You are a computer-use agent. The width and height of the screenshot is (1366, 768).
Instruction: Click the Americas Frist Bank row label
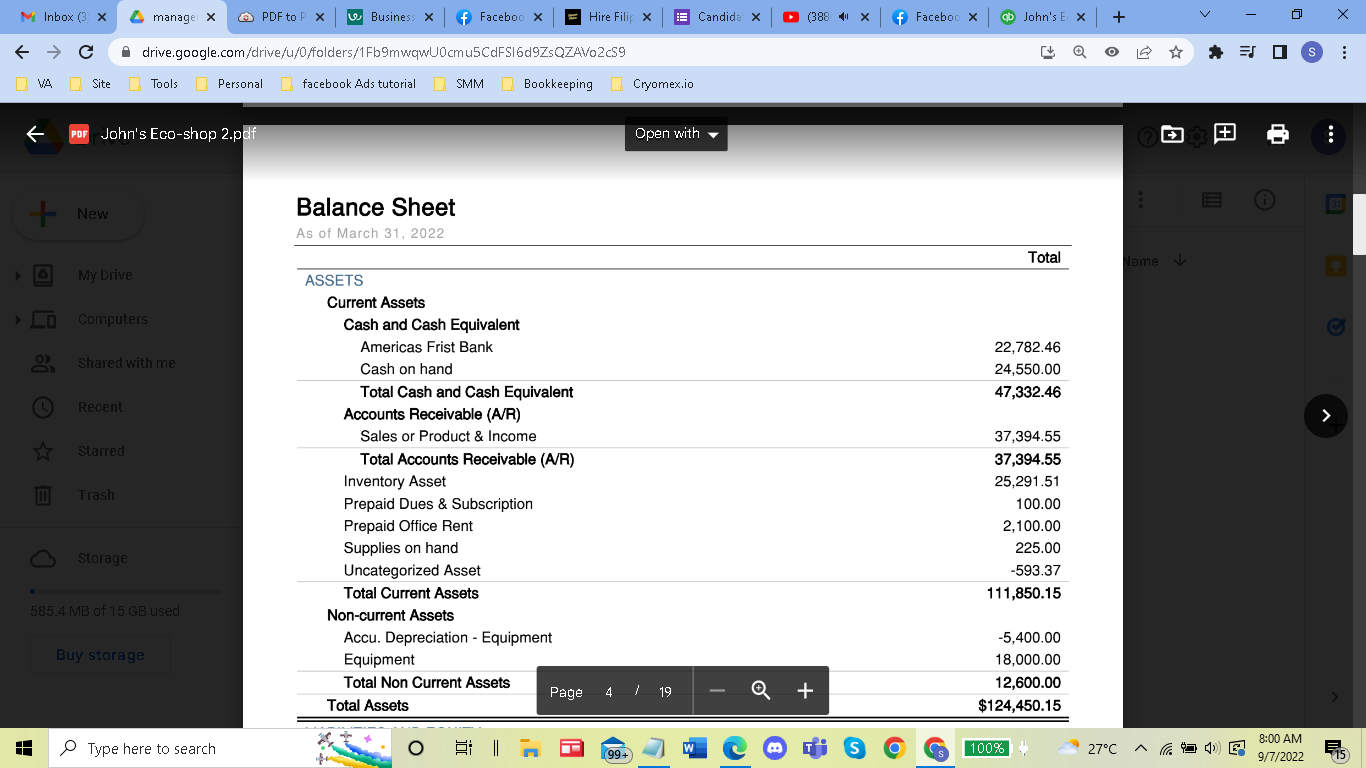pos(426,347)
